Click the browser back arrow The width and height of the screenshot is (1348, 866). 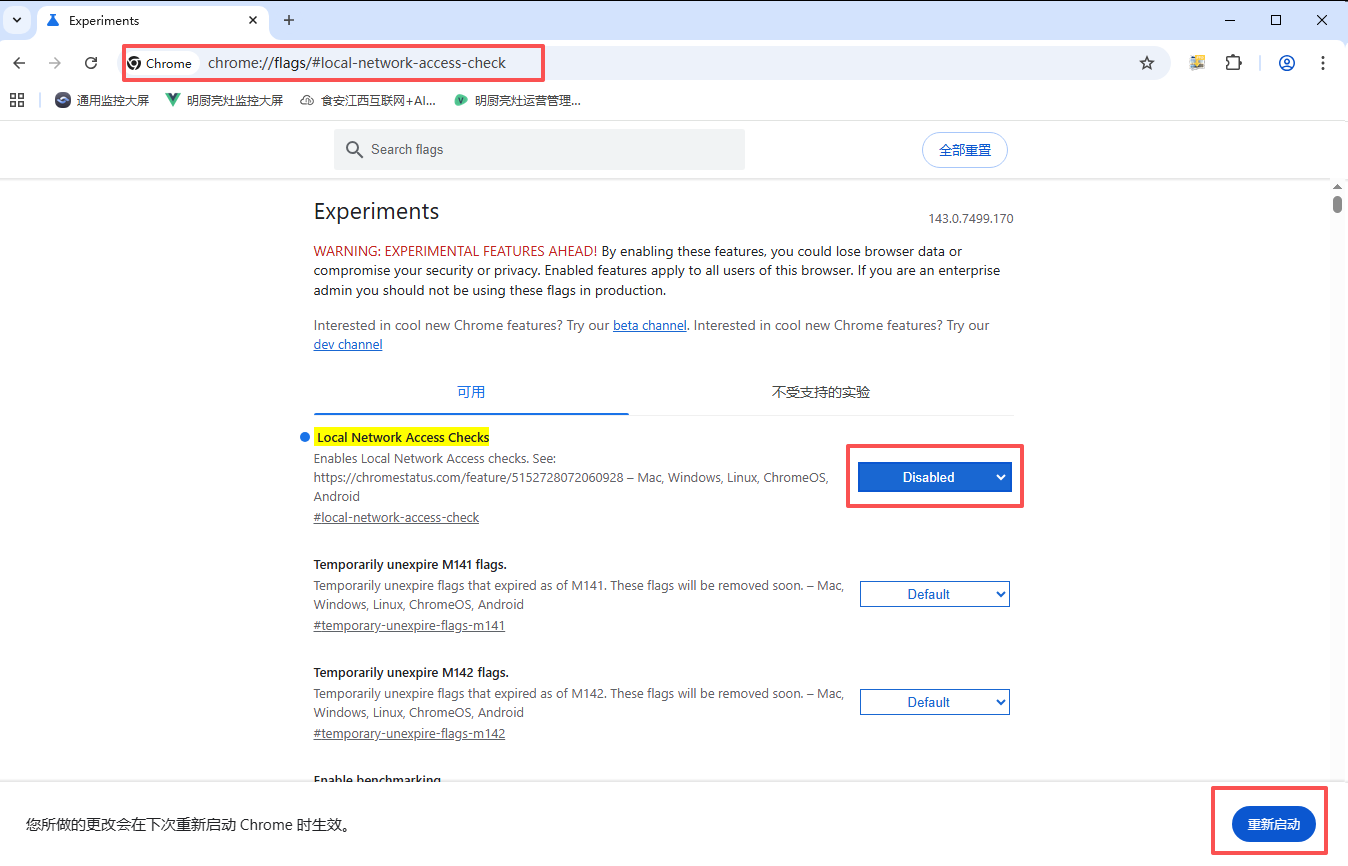[x=19, y=63]
